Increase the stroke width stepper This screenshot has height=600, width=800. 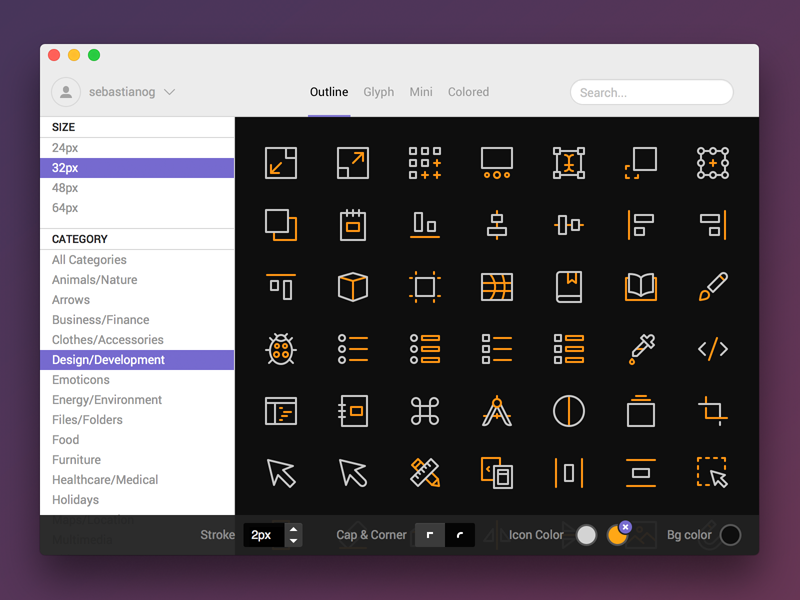[293, 529]
